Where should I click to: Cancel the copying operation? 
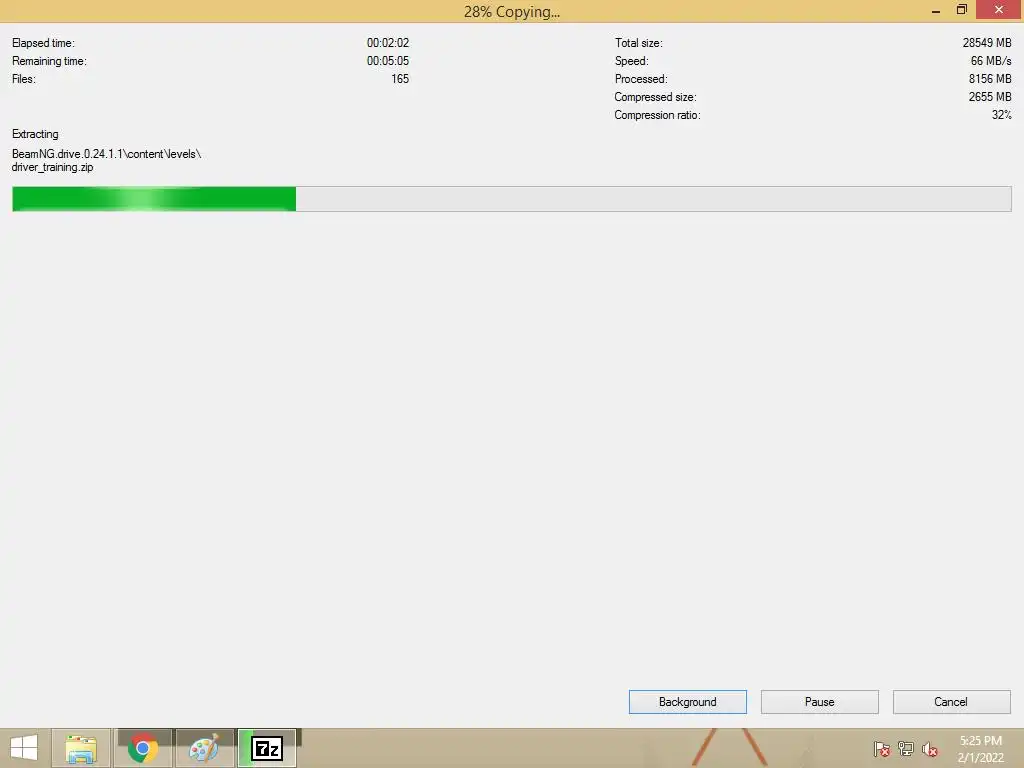(x=952, y=702)
